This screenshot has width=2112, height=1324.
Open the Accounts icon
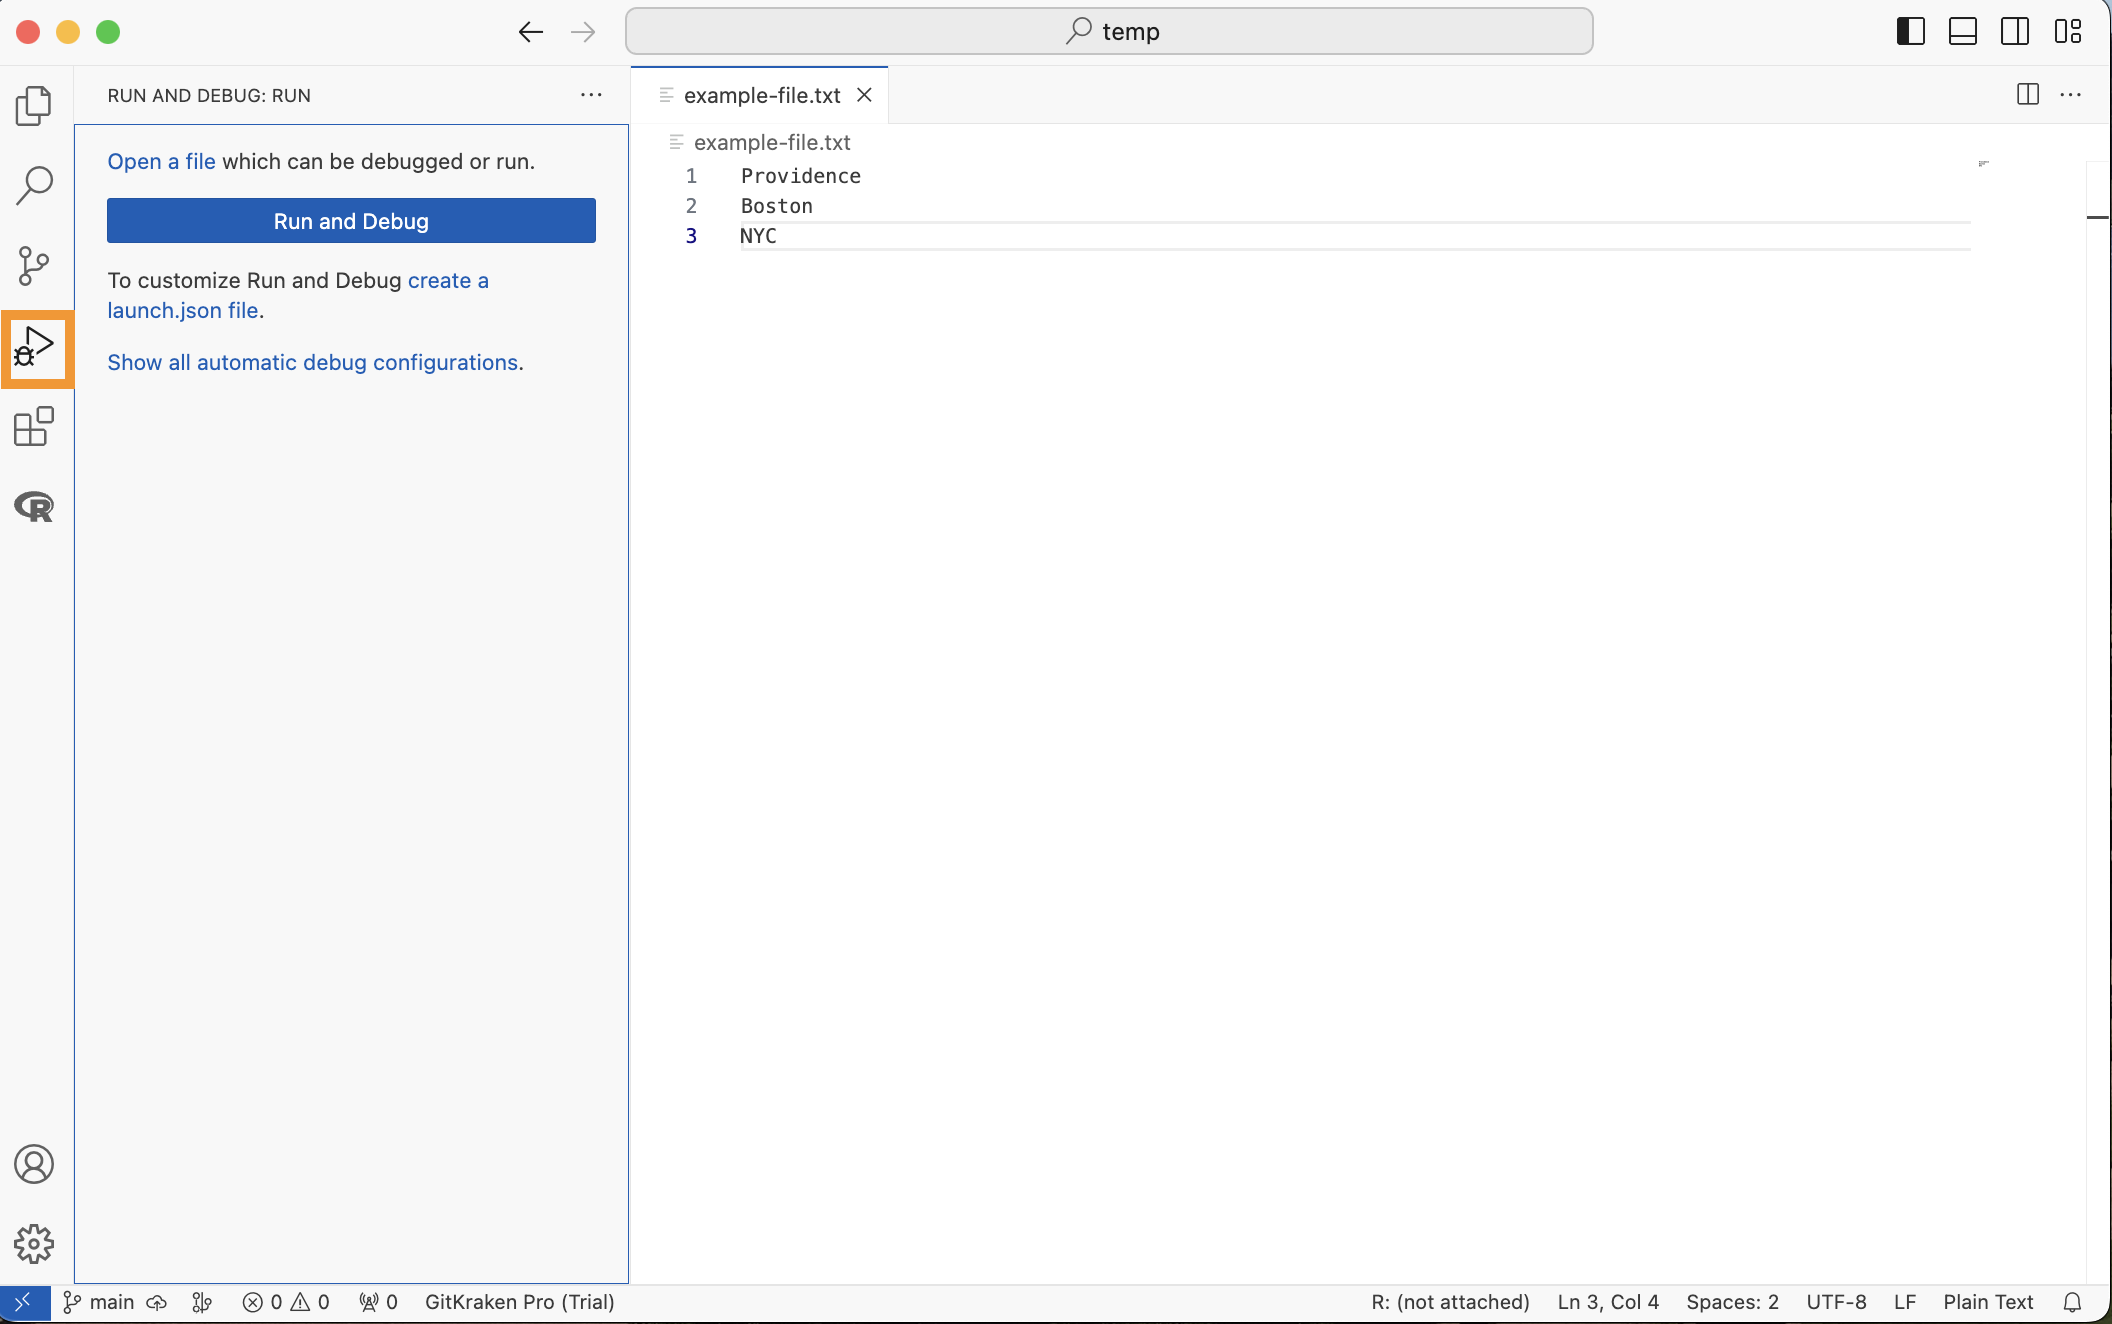coord(34,1164)
